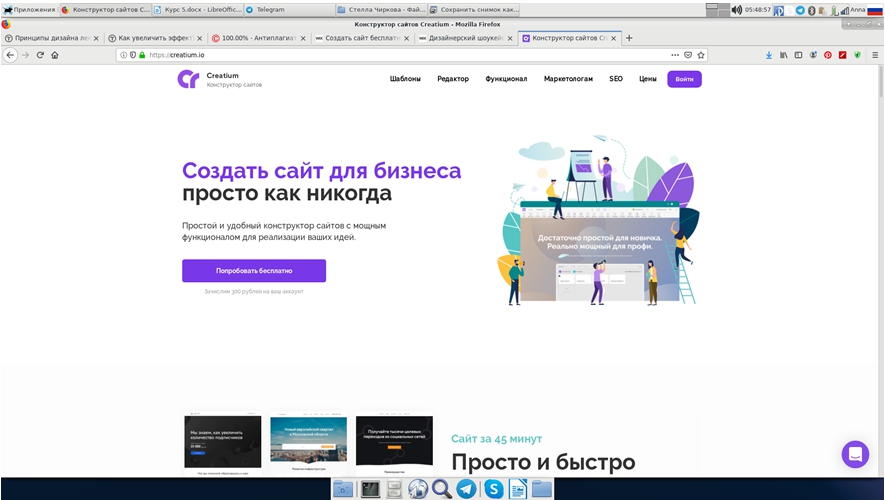This screenshot has height=500, width=885.
Task: Open Шаблоны in the site navigation
Action: point(405,79)
